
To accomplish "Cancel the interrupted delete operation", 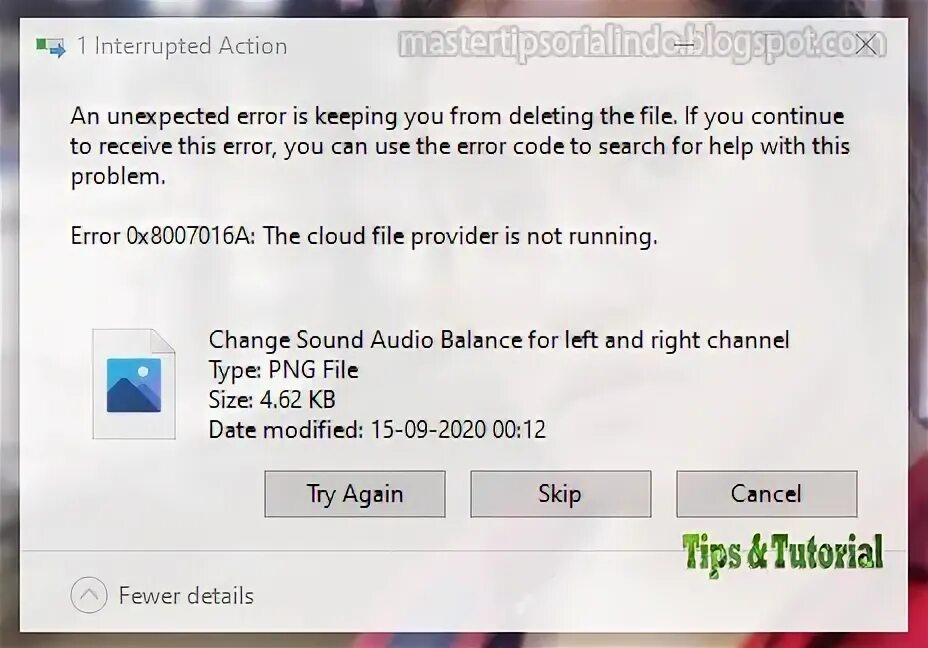I will pos(766,494).
